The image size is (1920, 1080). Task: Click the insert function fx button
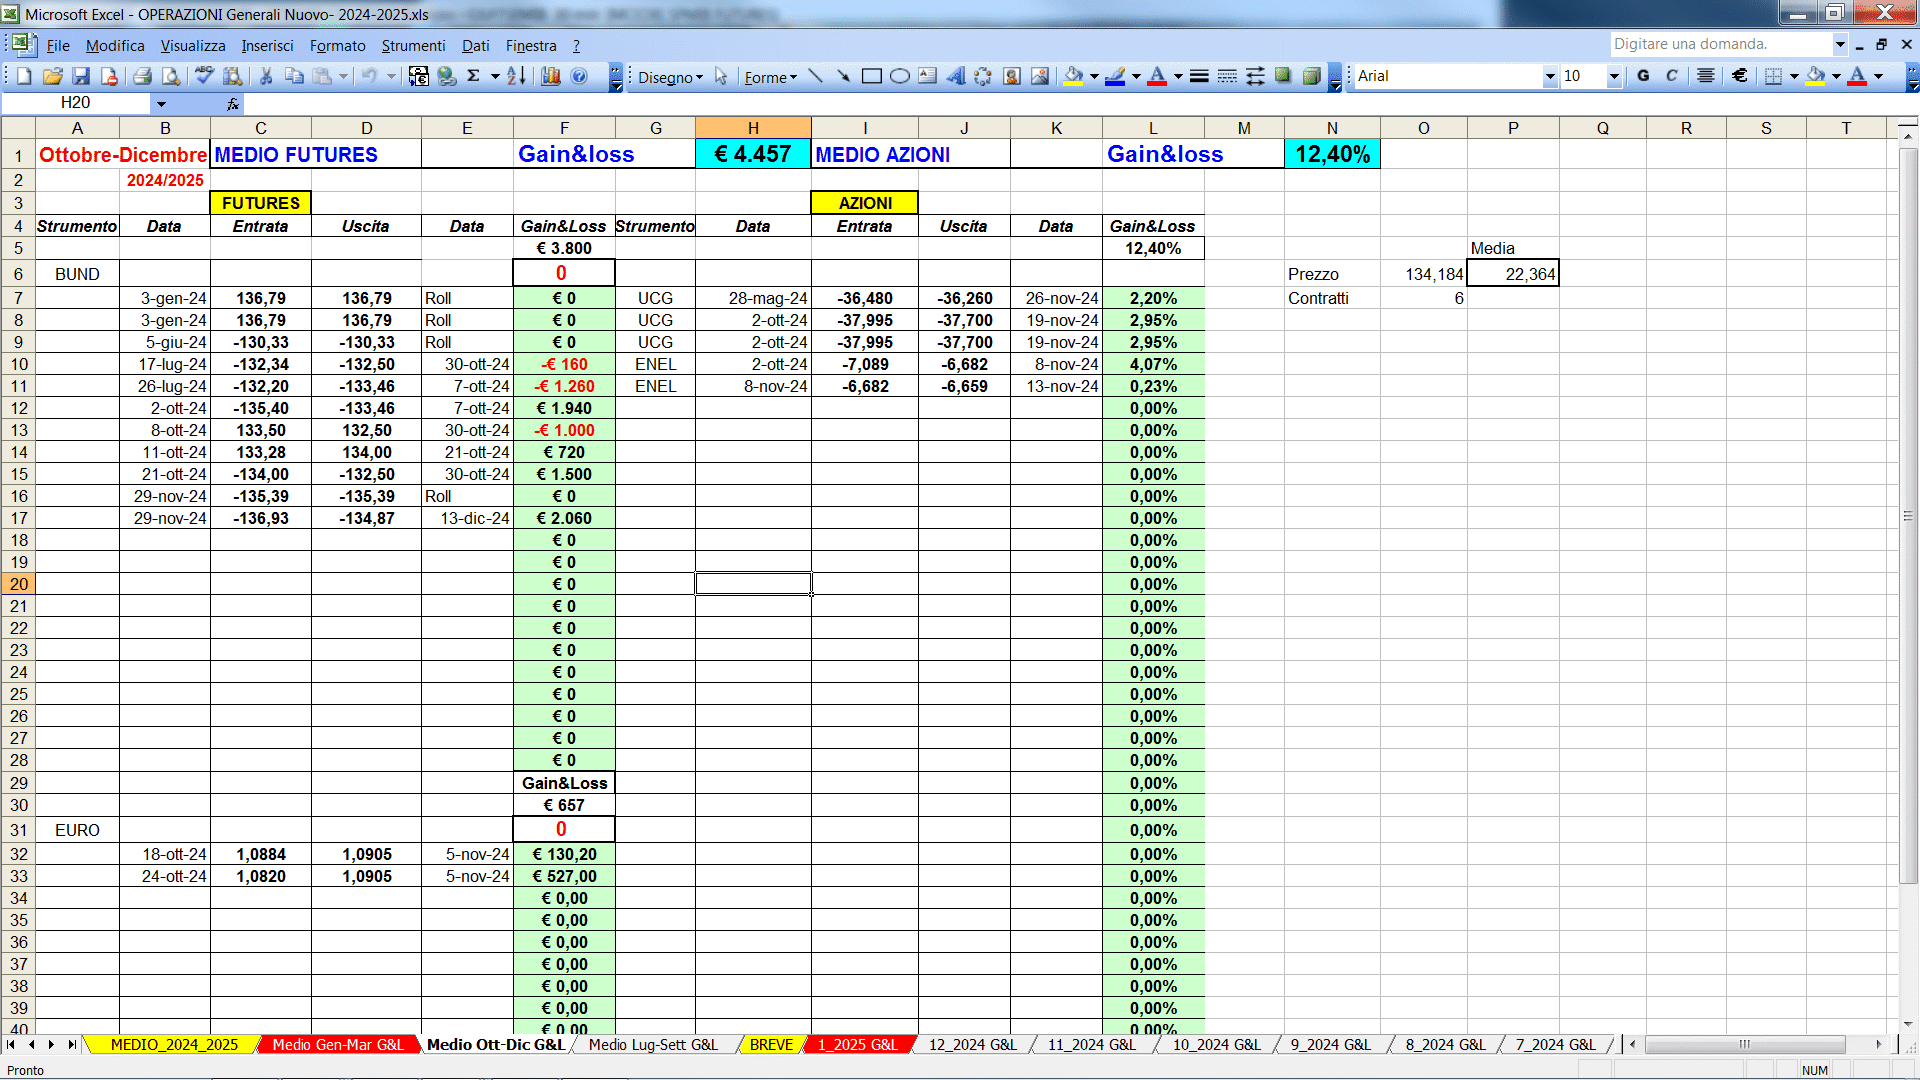point(232,103)
